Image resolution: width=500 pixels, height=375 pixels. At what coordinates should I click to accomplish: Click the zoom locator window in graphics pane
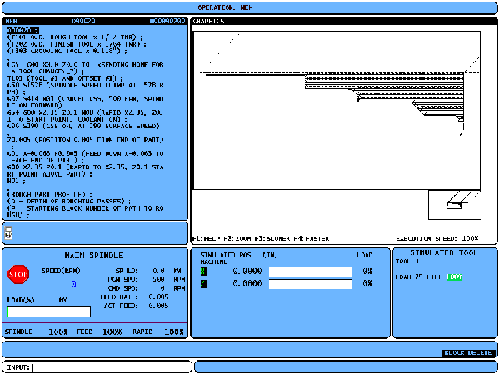pyautogui.click(x=454, y=205)
